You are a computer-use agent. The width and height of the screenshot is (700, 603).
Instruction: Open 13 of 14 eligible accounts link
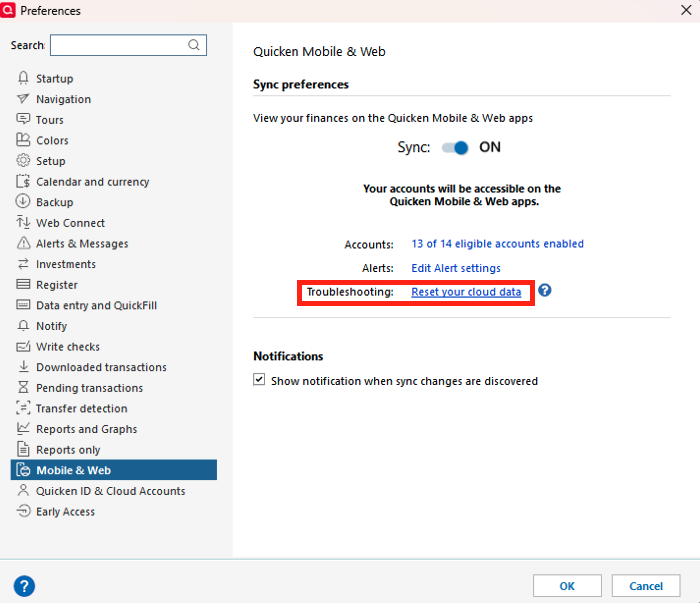(x=498, y=244)
